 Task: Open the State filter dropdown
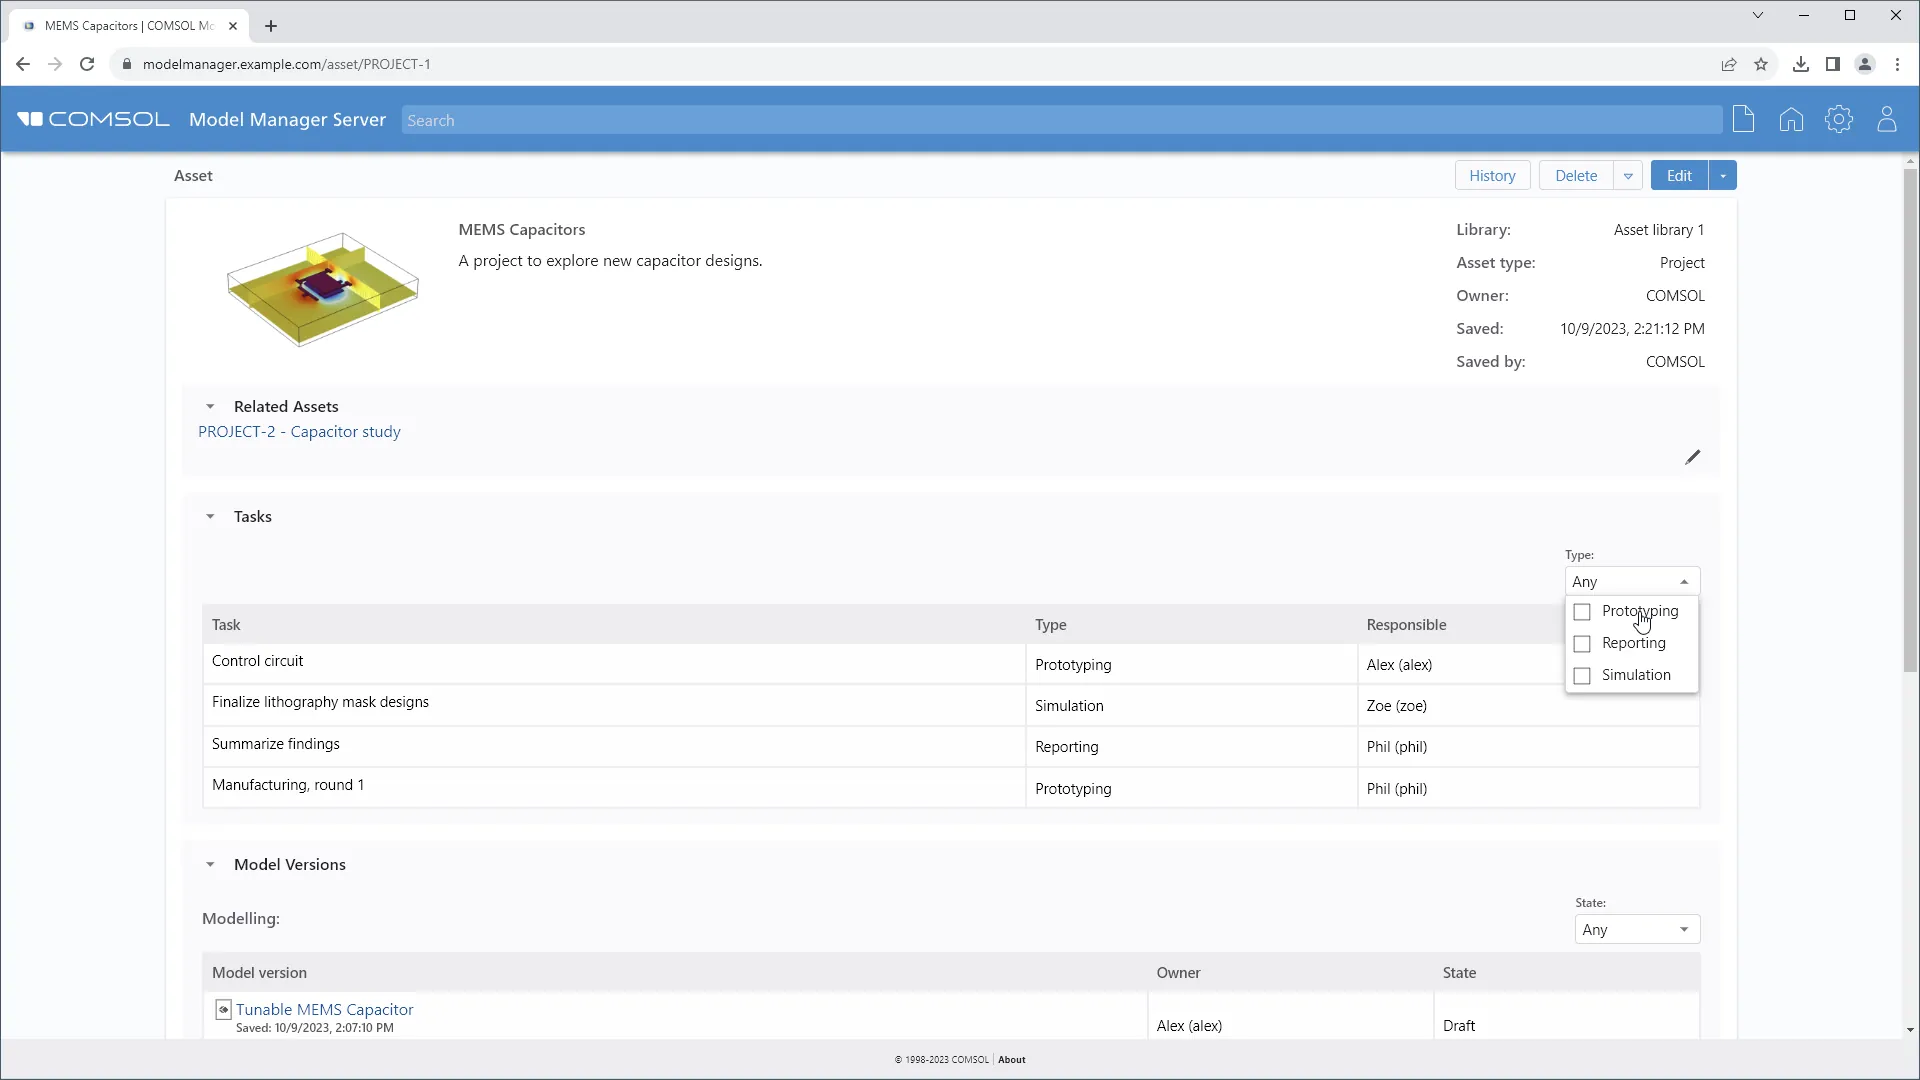[1637, 930]
